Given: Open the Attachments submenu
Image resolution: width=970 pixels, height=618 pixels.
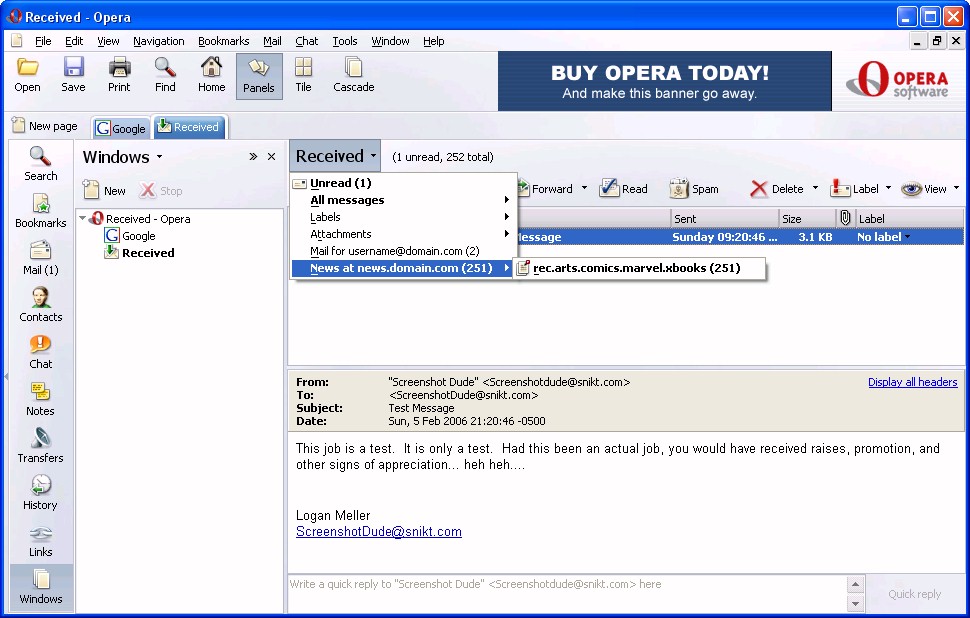Looking at the screenshot, I should [404, 234].
